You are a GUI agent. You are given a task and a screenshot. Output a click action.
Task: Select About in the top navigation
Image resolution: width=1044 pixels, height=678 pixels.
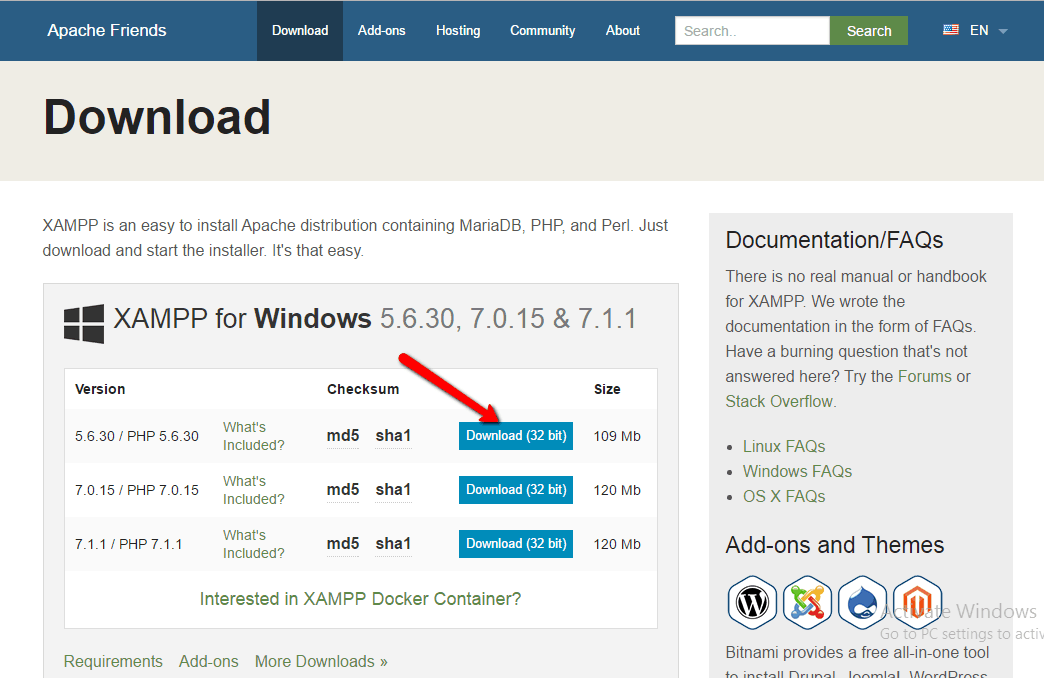[623, 31]
